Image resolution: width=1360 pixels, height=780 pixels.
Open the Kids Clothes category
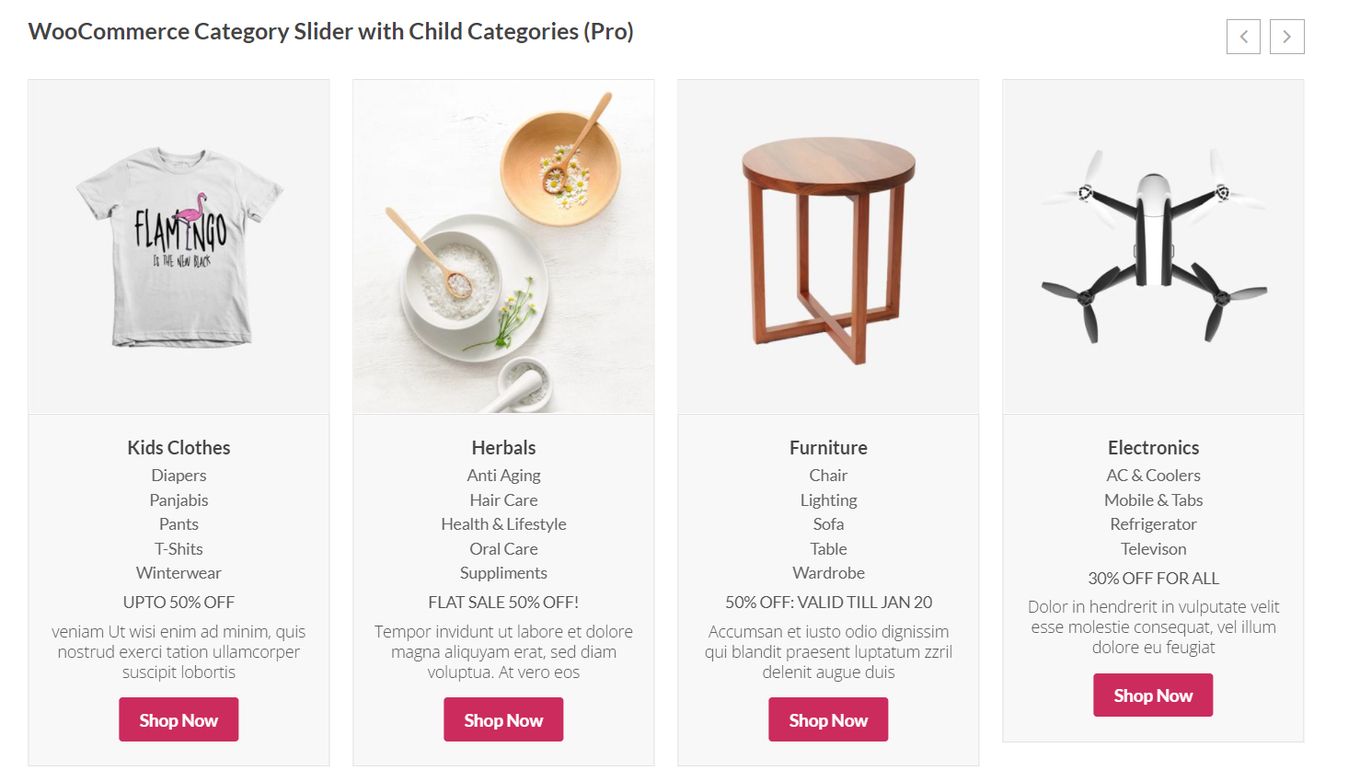(x=179, y=448)
